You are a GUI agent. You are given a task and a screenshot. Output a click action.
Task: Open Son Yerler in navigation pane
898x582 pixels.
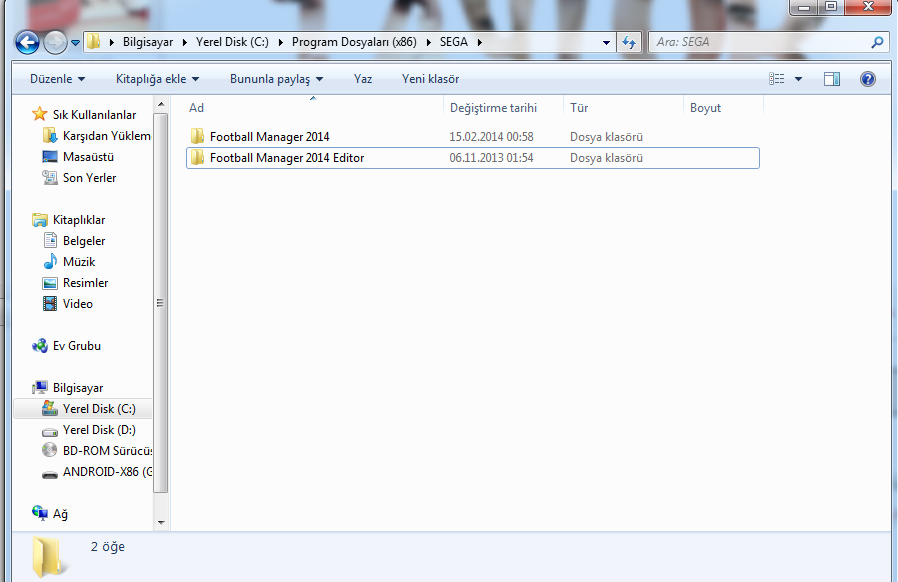[x=89, y=178]
